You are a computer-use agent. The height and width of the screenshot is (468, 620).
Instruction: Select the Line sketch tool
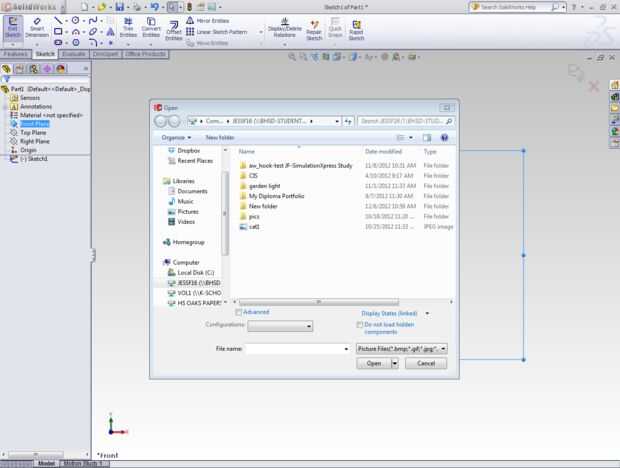[x=58, y=20]
